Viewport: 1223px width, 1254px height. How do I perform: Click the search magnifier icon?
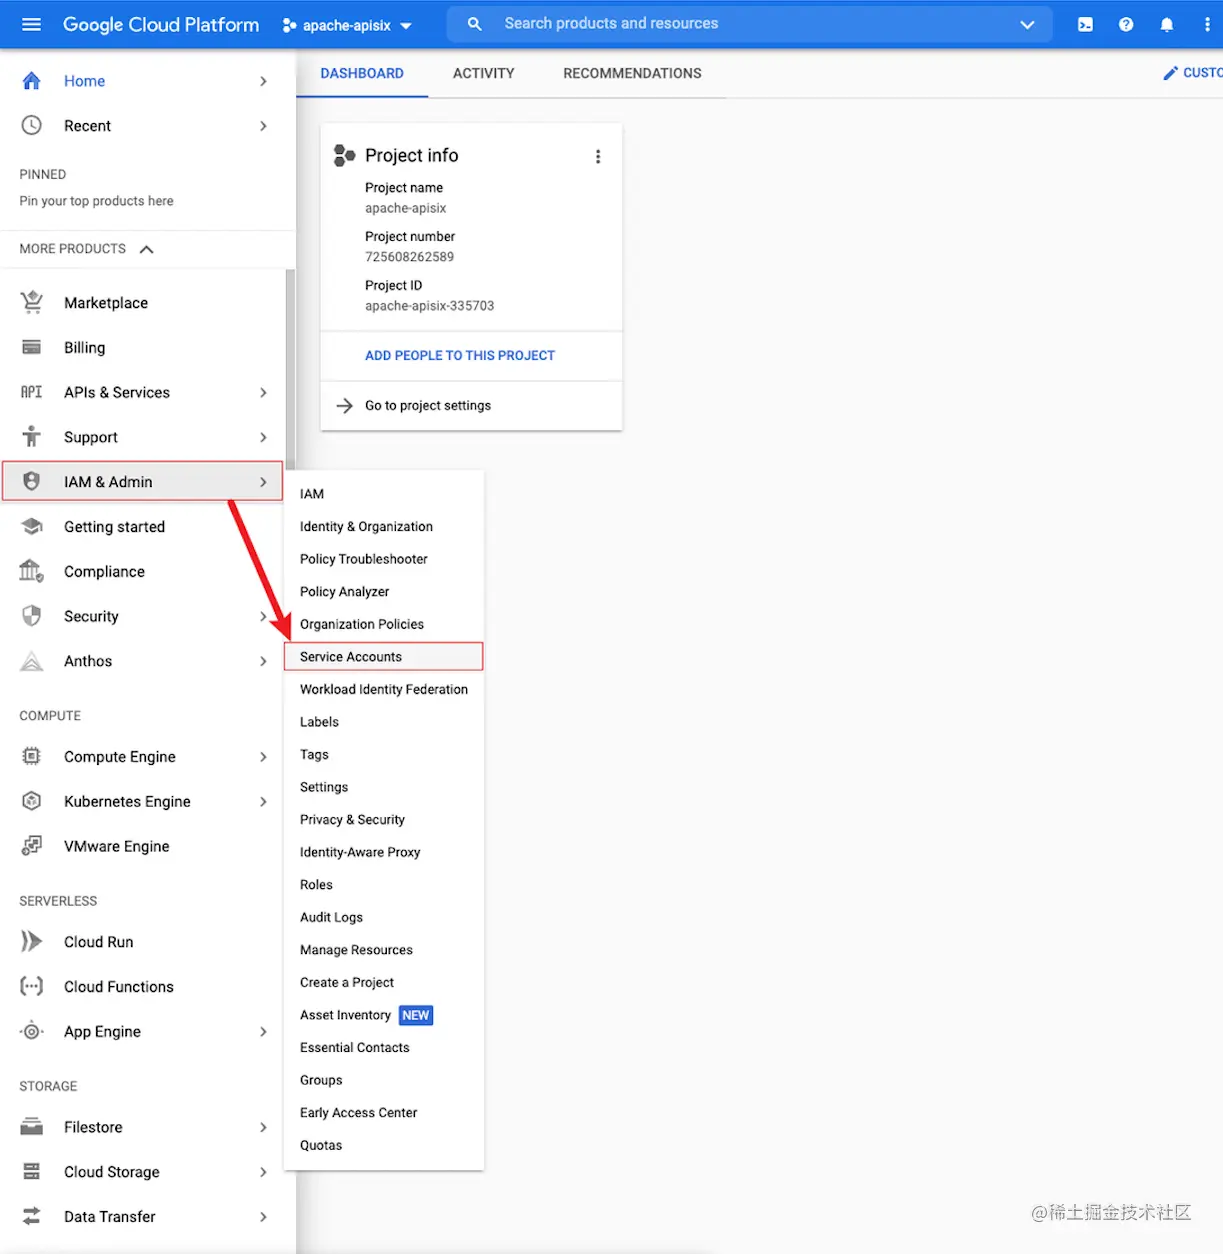(x=475, y=24)
